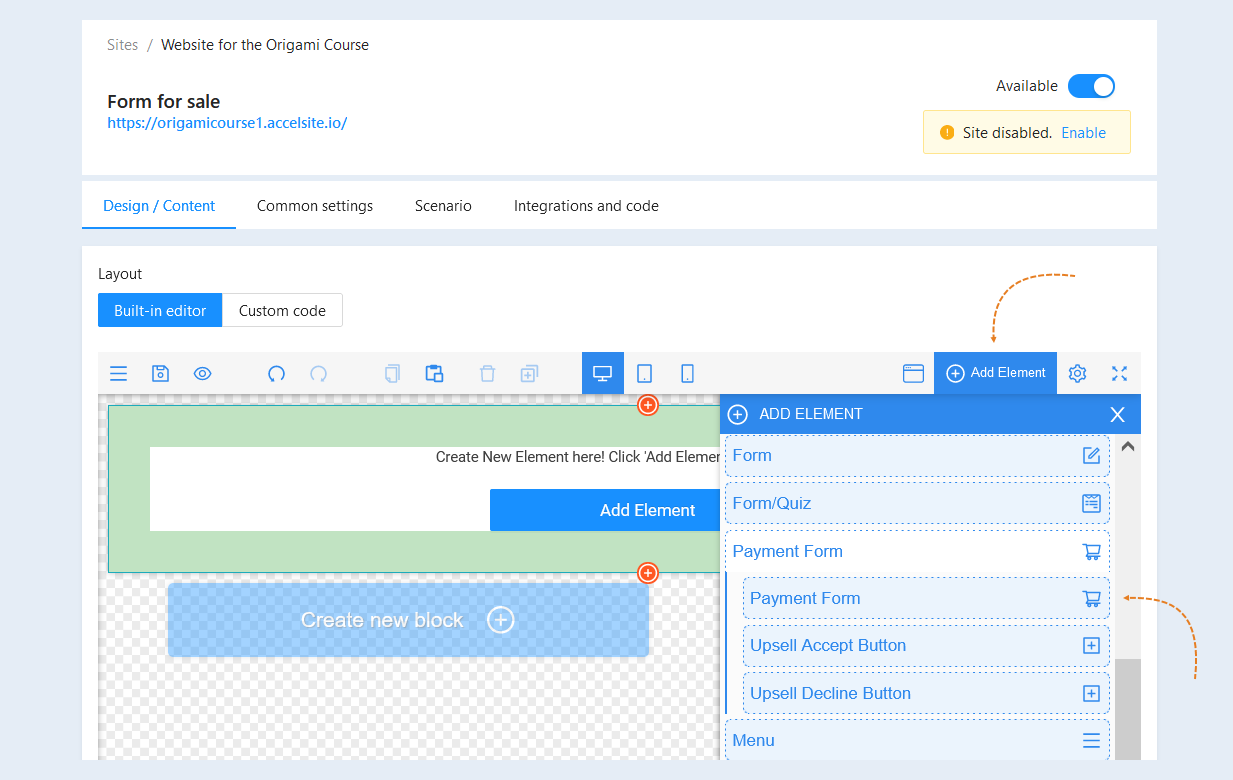This screenshot has width=1233, height=780.
Task: Click plus icon on Upsell Decline Button
Action: click(x=1091, y=693)
